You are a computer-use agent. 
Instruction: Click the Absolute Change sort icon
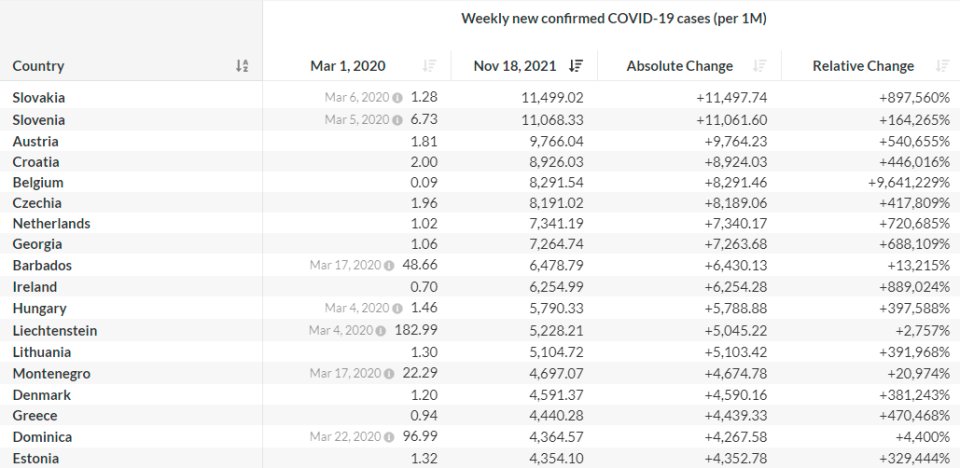[760, 66]
